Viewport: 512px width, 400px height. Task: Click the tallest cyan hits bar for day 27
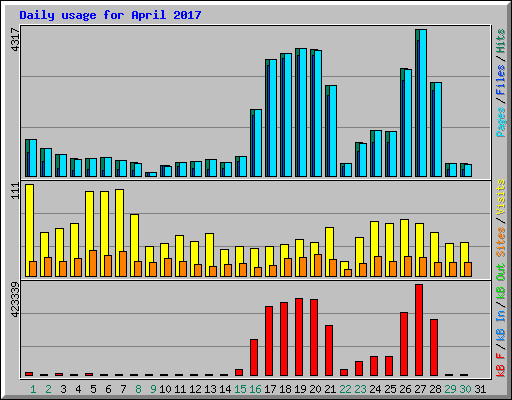point(423,103)
